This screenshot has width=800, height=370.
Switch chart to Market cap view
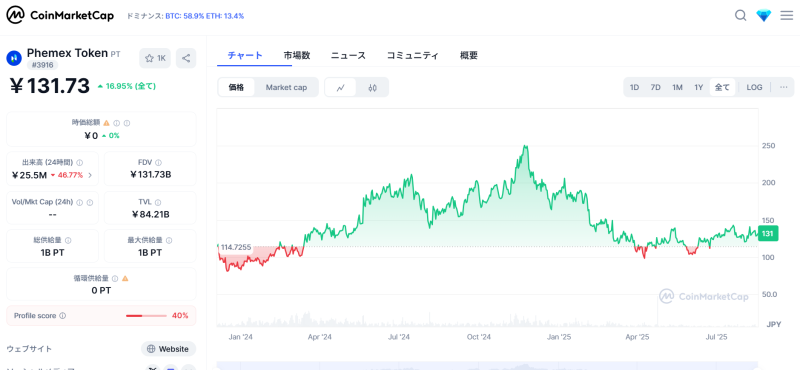point(286,87)
